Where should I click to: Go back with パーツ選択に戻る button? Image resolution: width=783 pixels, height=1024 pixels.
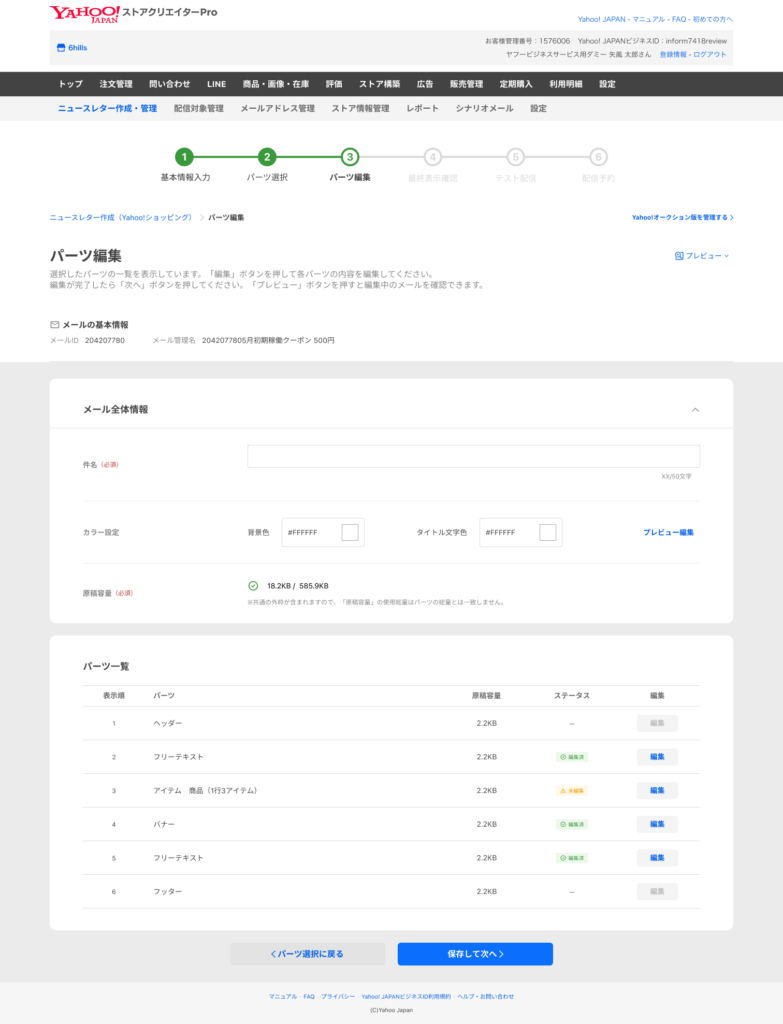[307, 954]
